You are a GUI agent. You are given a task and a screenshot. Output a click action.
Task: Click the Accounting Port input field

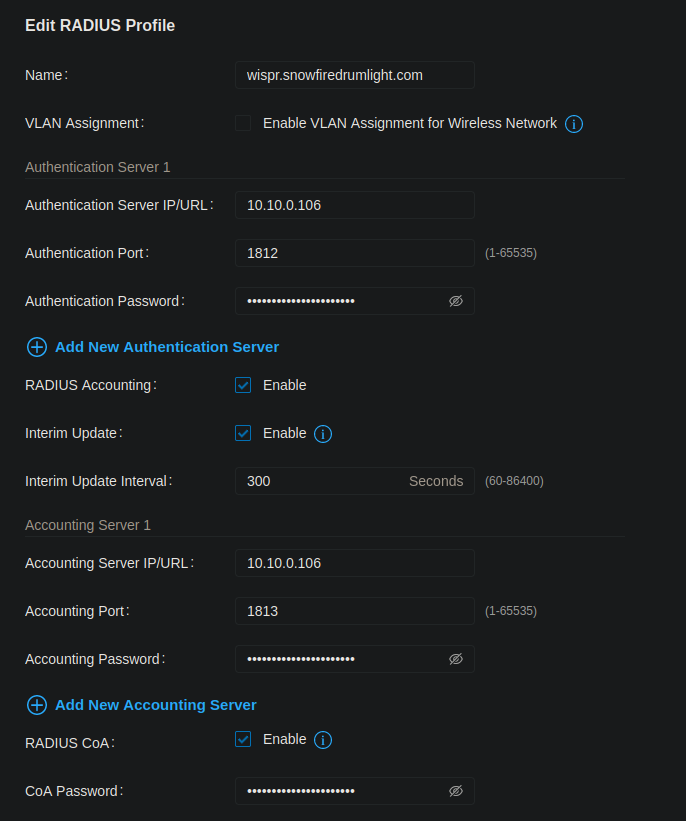click(x=354, y=611)
